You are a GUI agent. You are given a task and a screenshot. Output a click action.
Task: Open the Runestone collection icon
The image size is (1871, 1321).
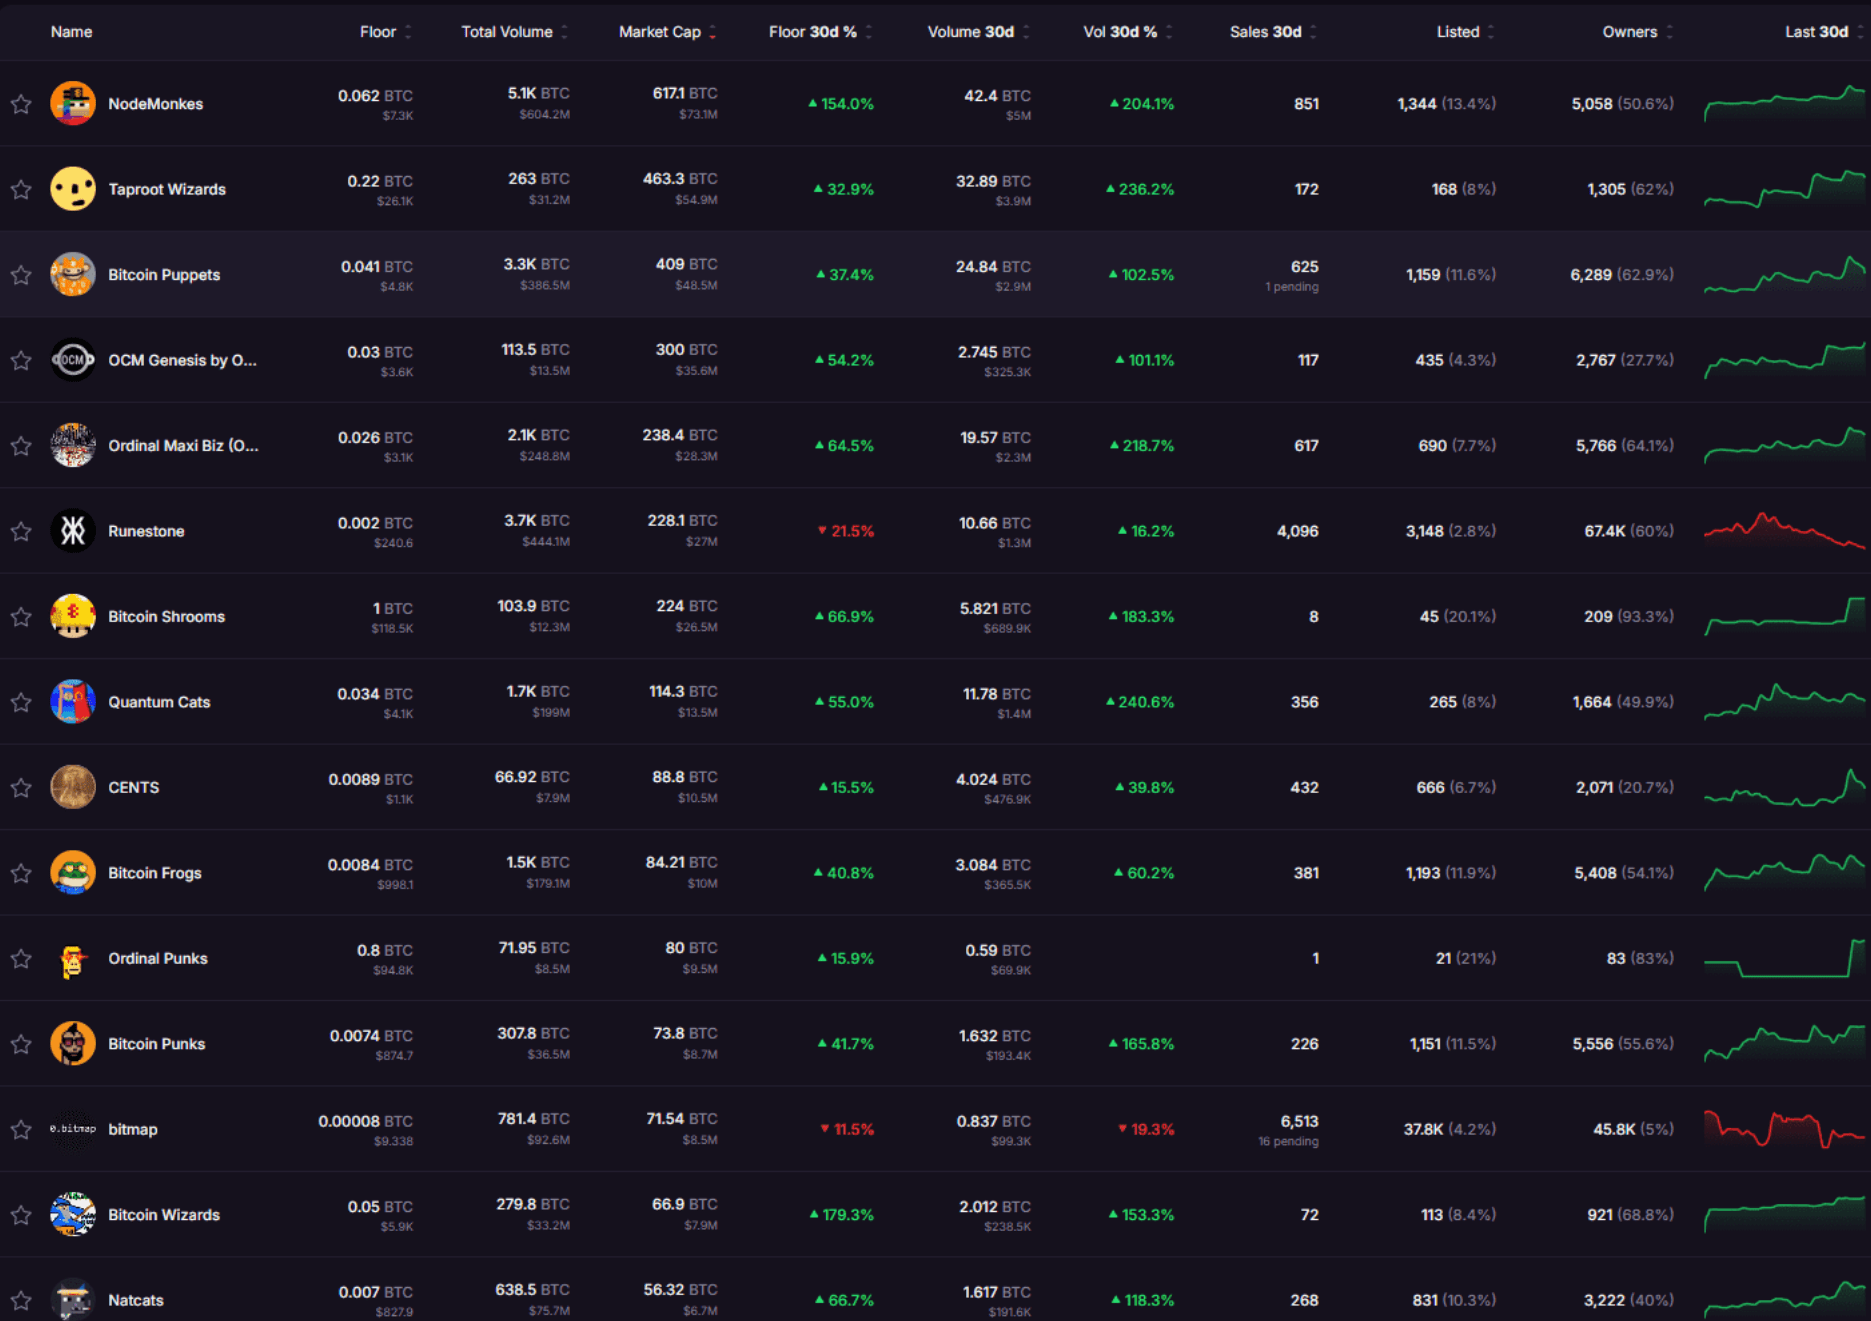73,531
